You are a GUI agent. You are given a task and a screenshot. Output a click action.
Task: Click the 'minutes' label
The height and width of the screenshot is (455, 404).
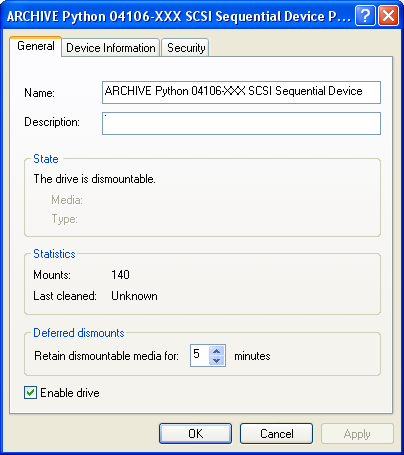[252, 356]
